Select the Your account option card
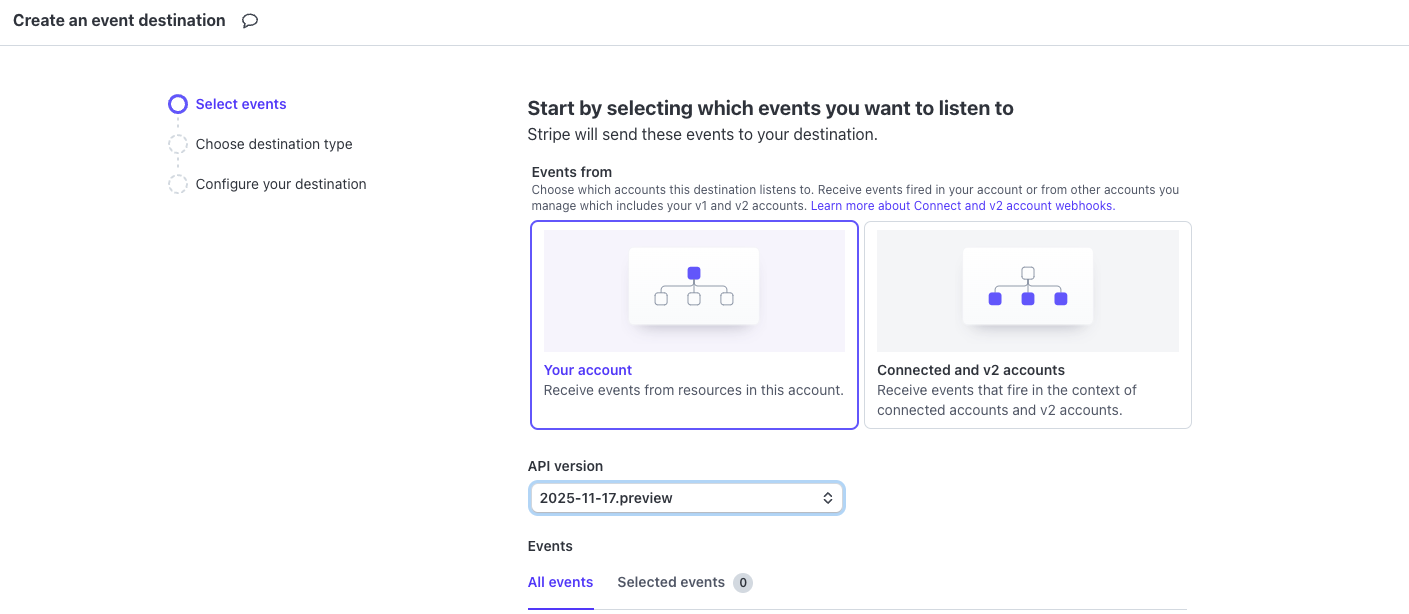 [x=693, y=325]
